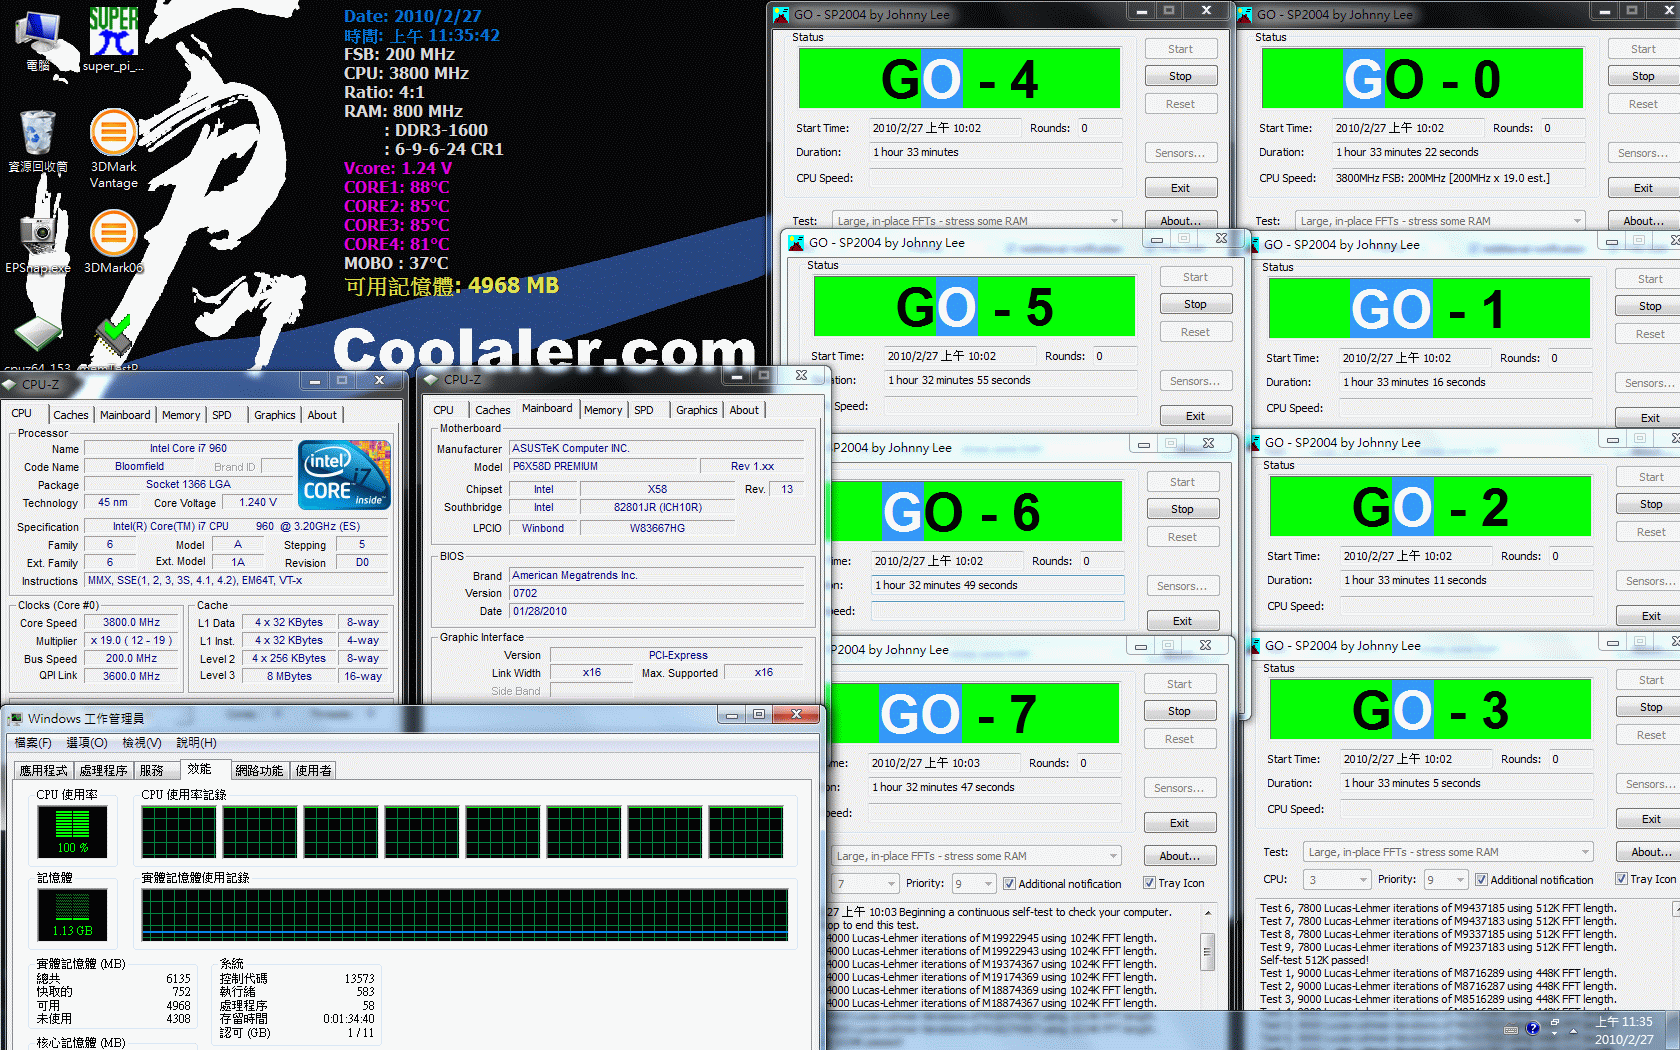Click the clock in the taskbar
The height and width of the screenshot is (1050, 1680).
pyautogui.click(x=1624, y=1030)
